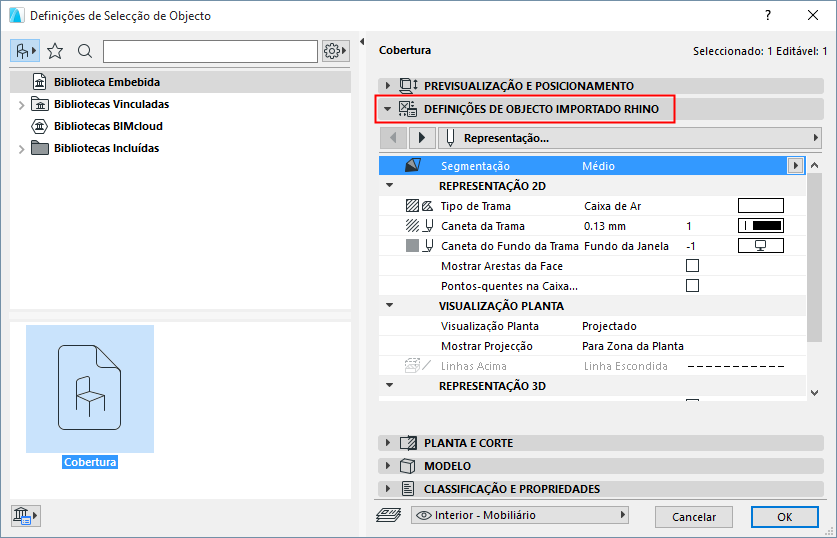The height and width of the screenshot is (538, 837).
Task: Click the Segmentação row icon
Action: (x=413, y=165)
